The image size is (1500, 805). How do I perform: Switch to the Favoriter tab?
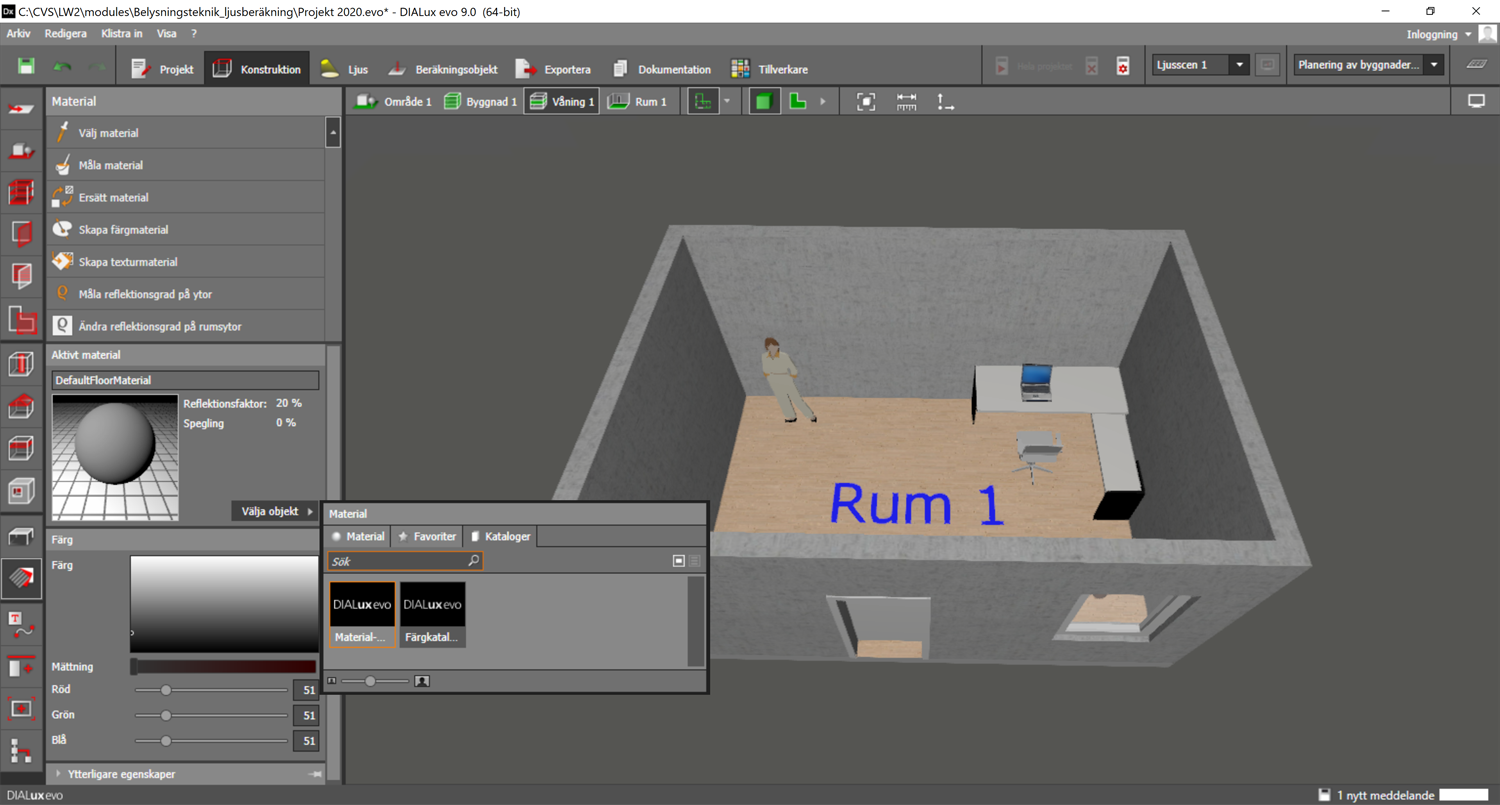(427, 537)
